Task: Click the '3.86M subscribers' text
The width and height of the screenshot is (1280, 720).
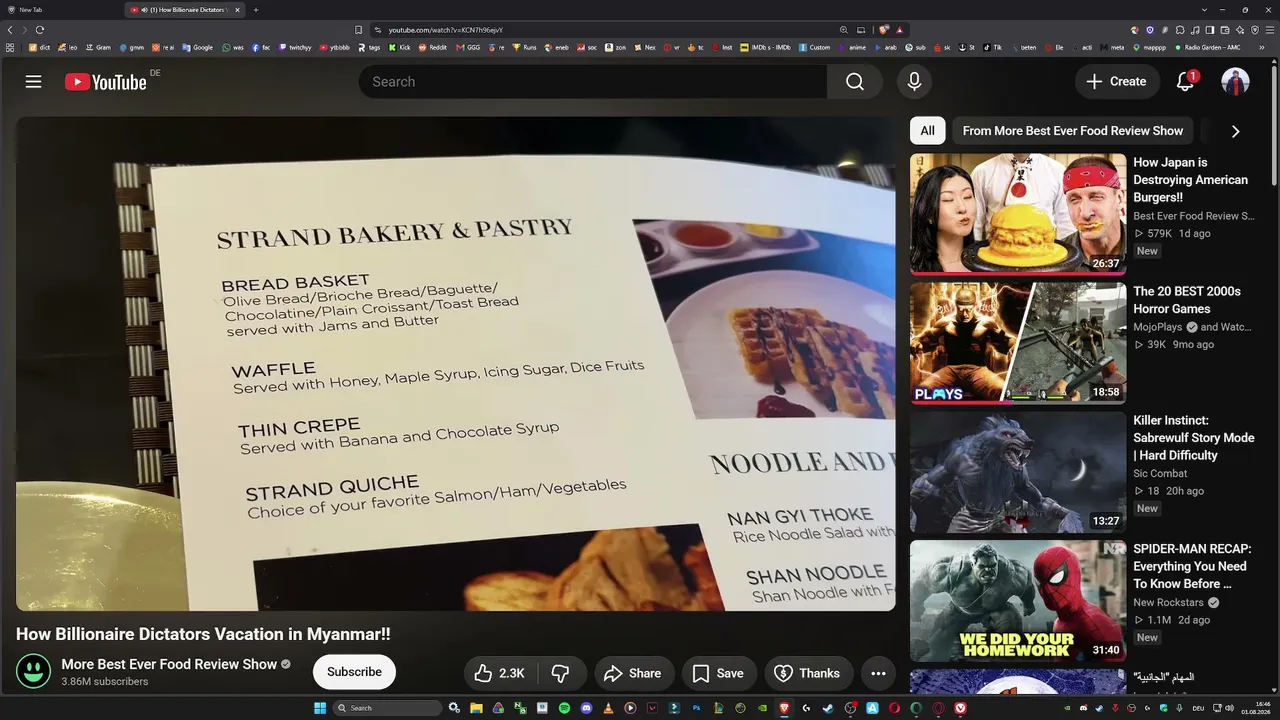Action: click(x=105, y=682)
